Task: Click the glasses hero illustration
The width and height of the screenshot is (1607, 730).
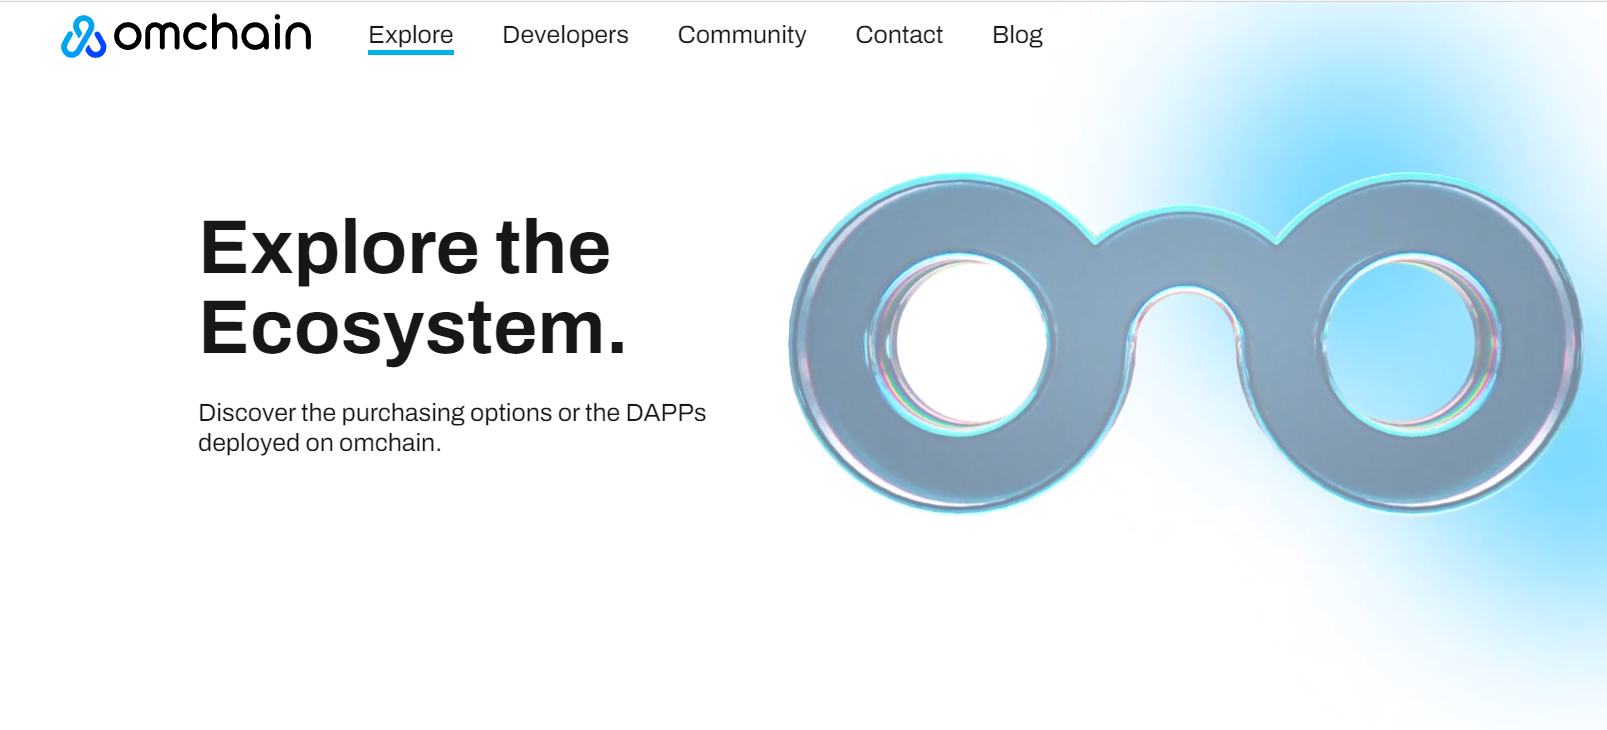Action: 1186,343
